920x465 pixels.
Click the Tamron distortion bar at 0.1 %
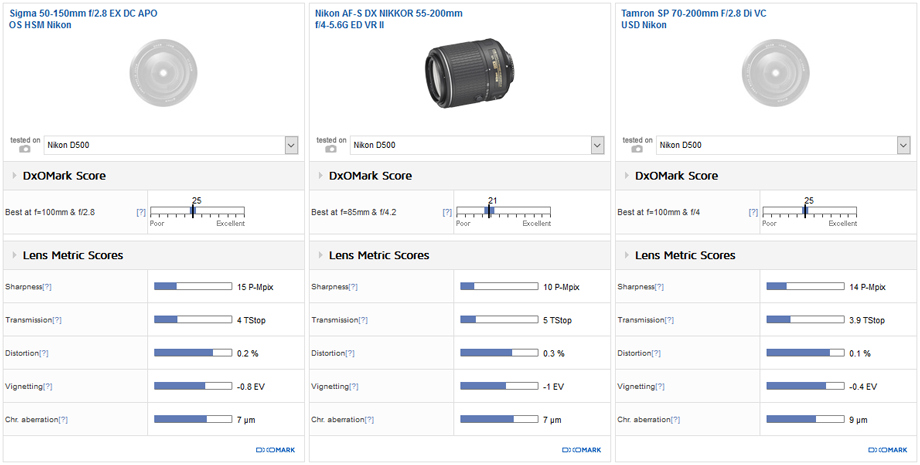pyautogui.click(x=806, y=353)
